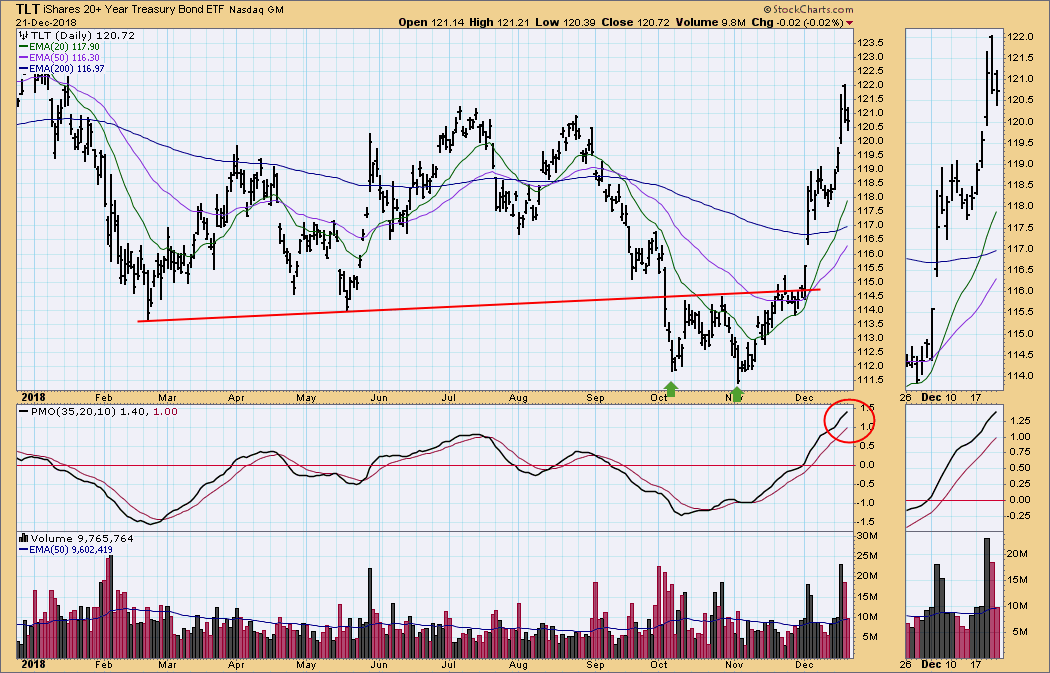Click the green line marker before EMA(20)
The width and height of the screenshot is (1050, 673).
coord(23,47)
